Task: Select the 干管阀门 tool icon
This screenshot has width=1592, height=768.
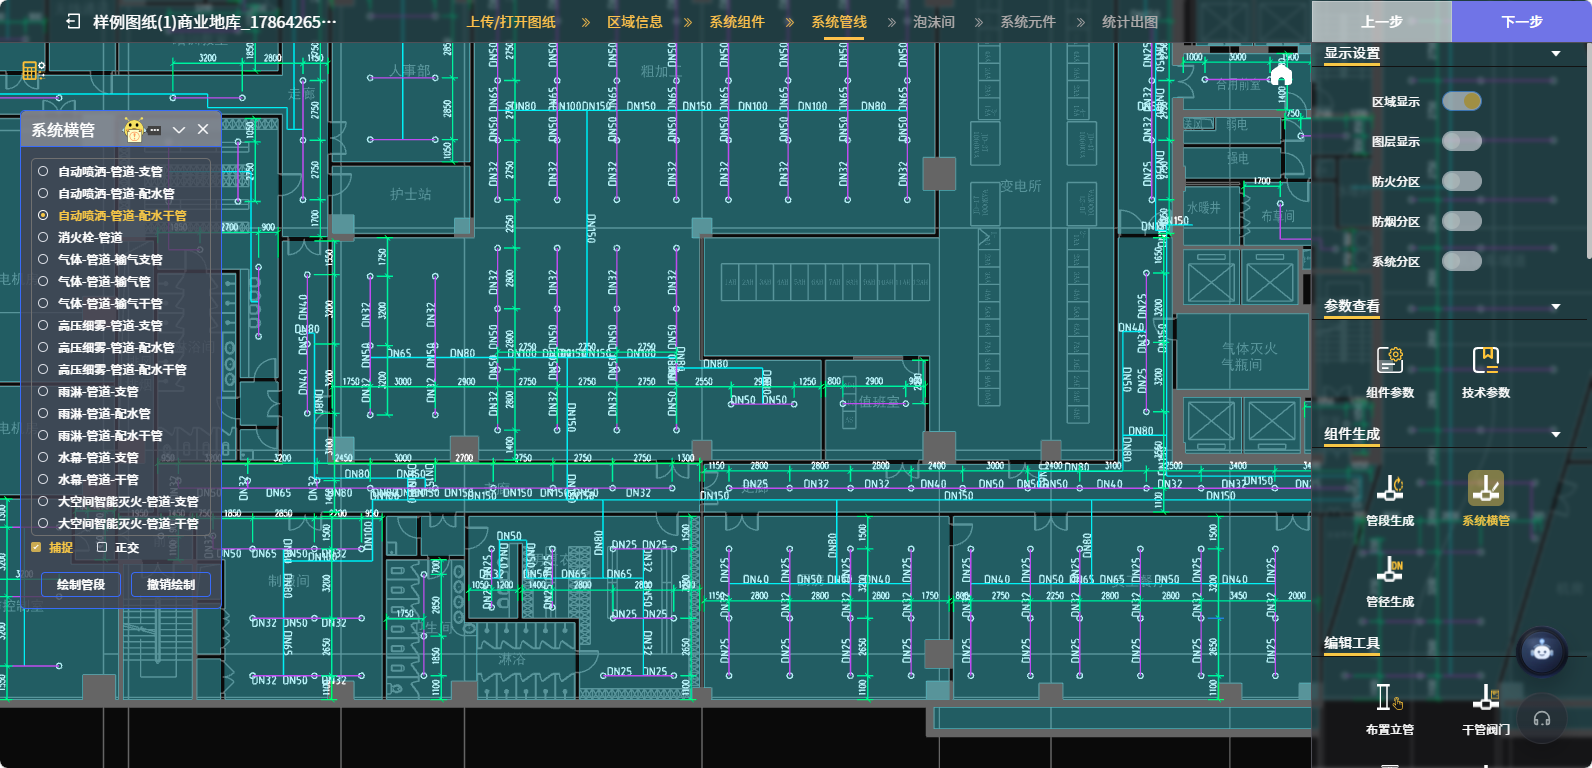Action: point(1486,697)
